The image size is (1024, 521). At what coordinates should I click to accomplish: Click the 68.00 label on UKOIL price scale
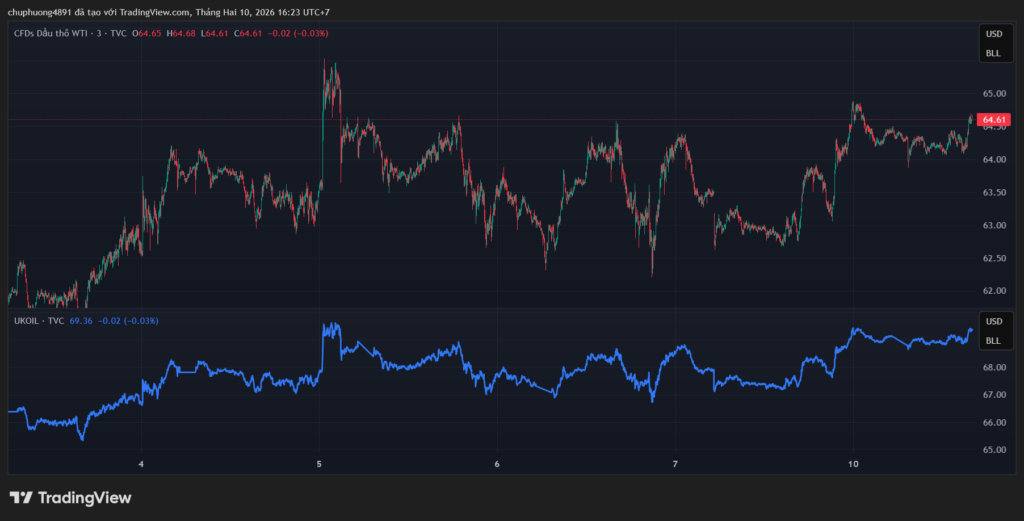coord(993,368)
